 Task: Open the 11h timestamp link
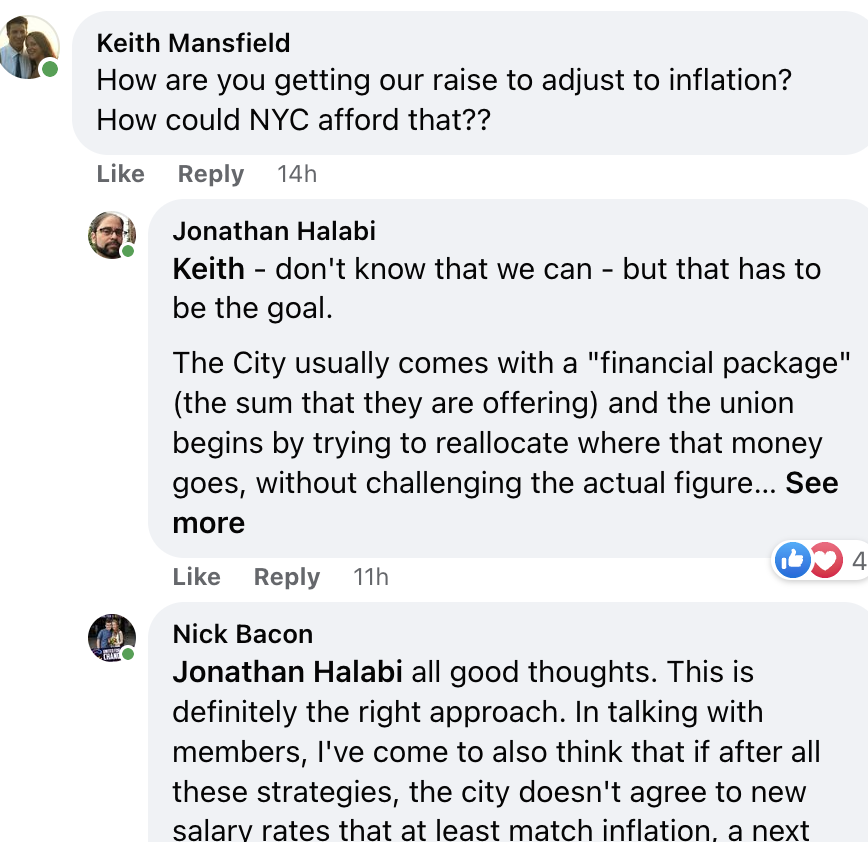[x=371, y=577]
